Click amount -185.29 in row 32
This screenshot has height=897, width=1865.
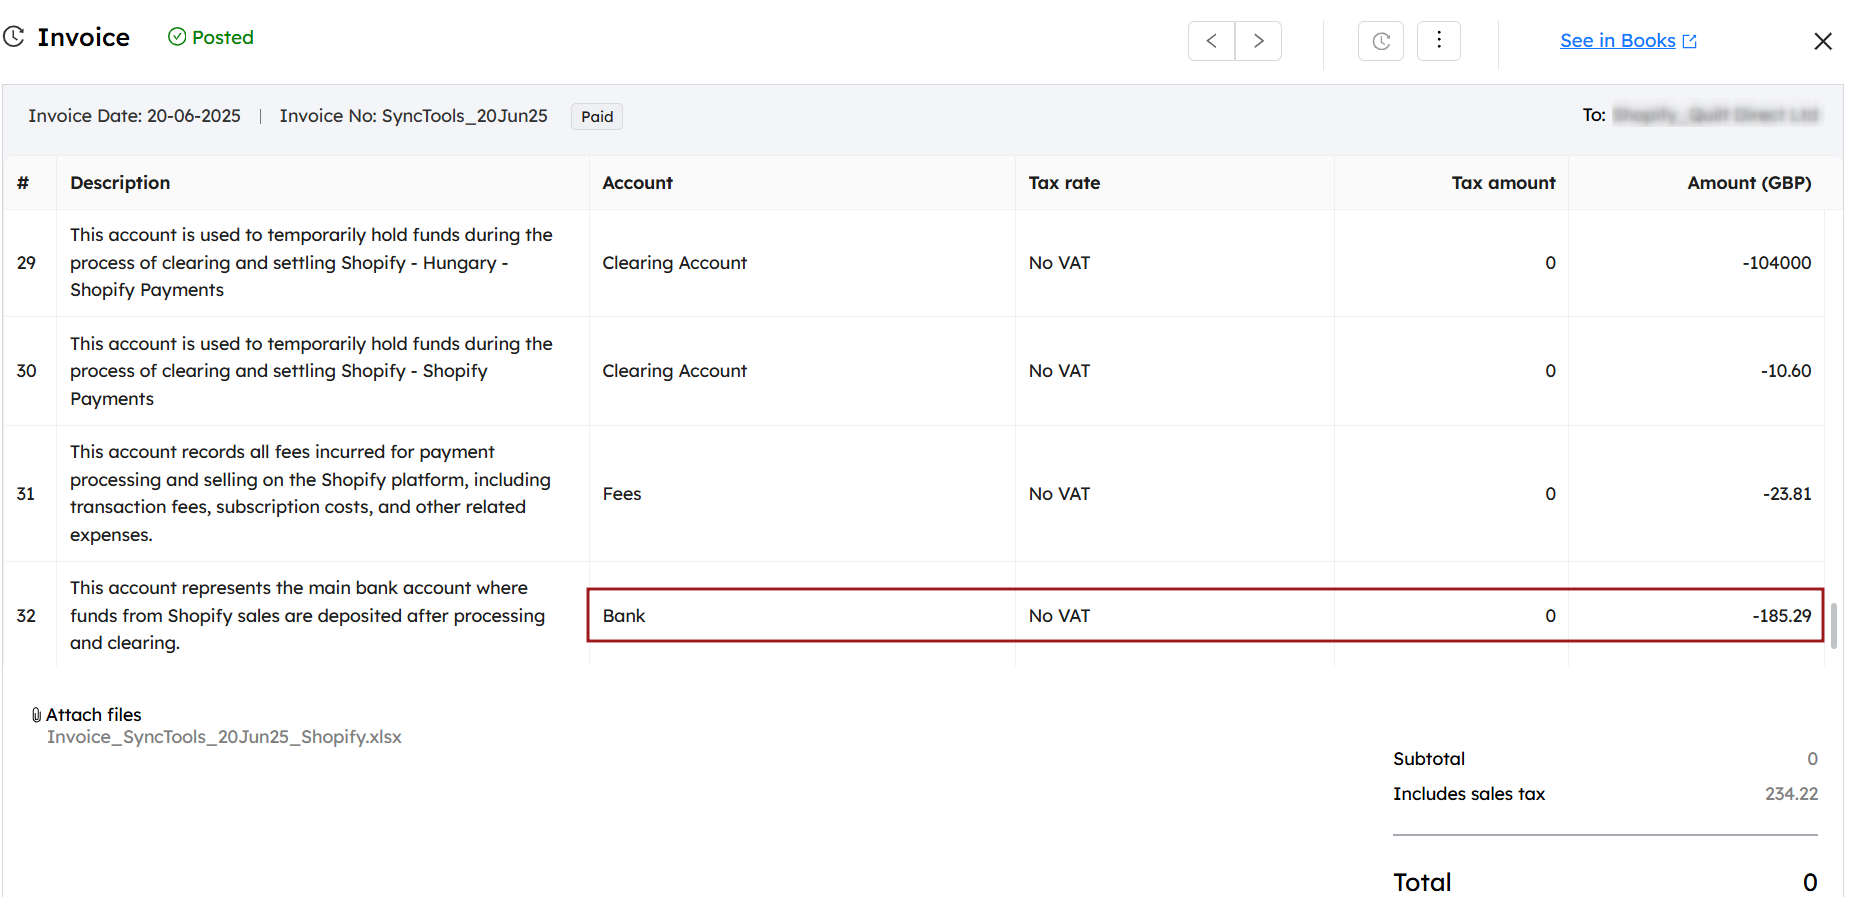tap(1782, 616)
